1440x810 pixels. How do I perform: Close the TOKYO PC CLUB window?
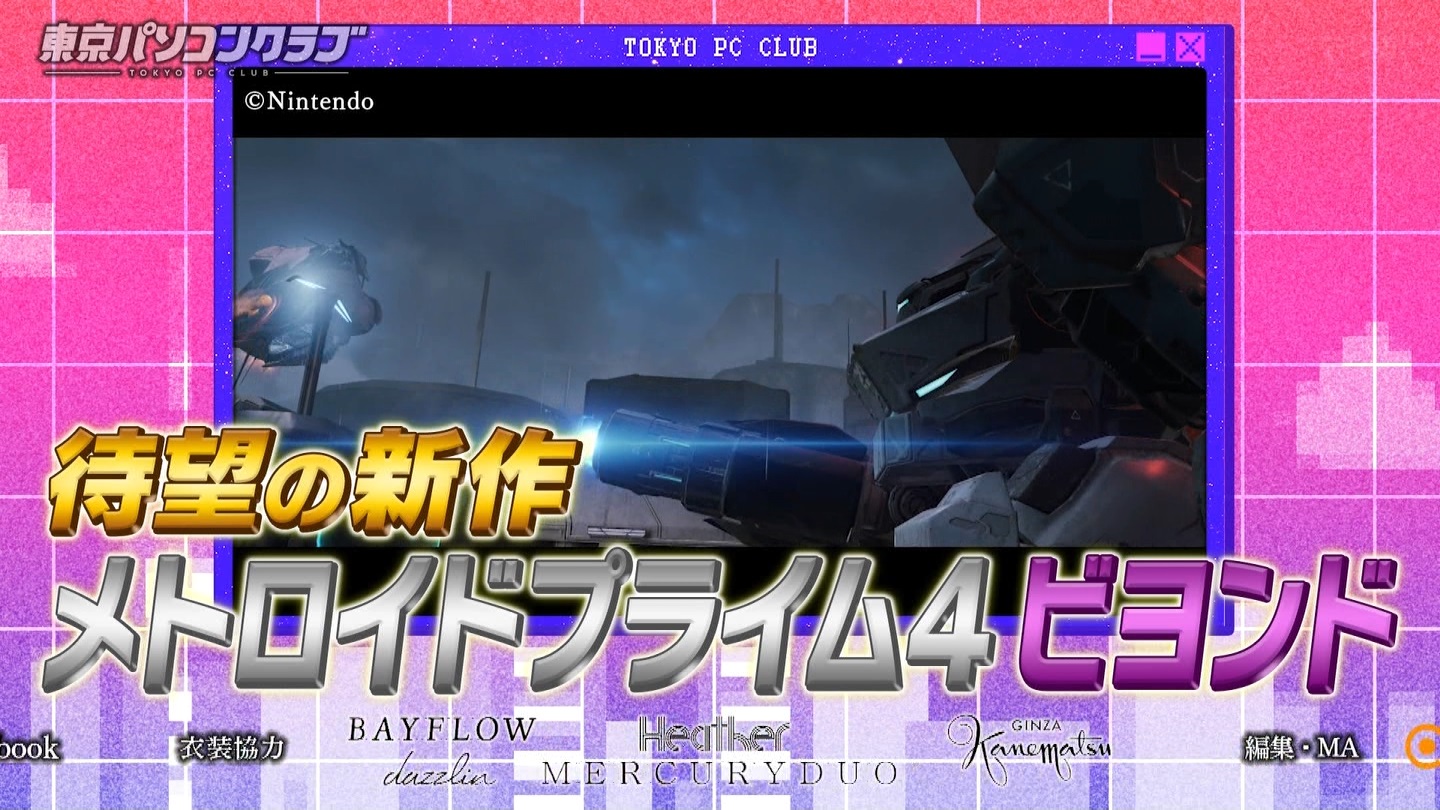pos(1189,47)
